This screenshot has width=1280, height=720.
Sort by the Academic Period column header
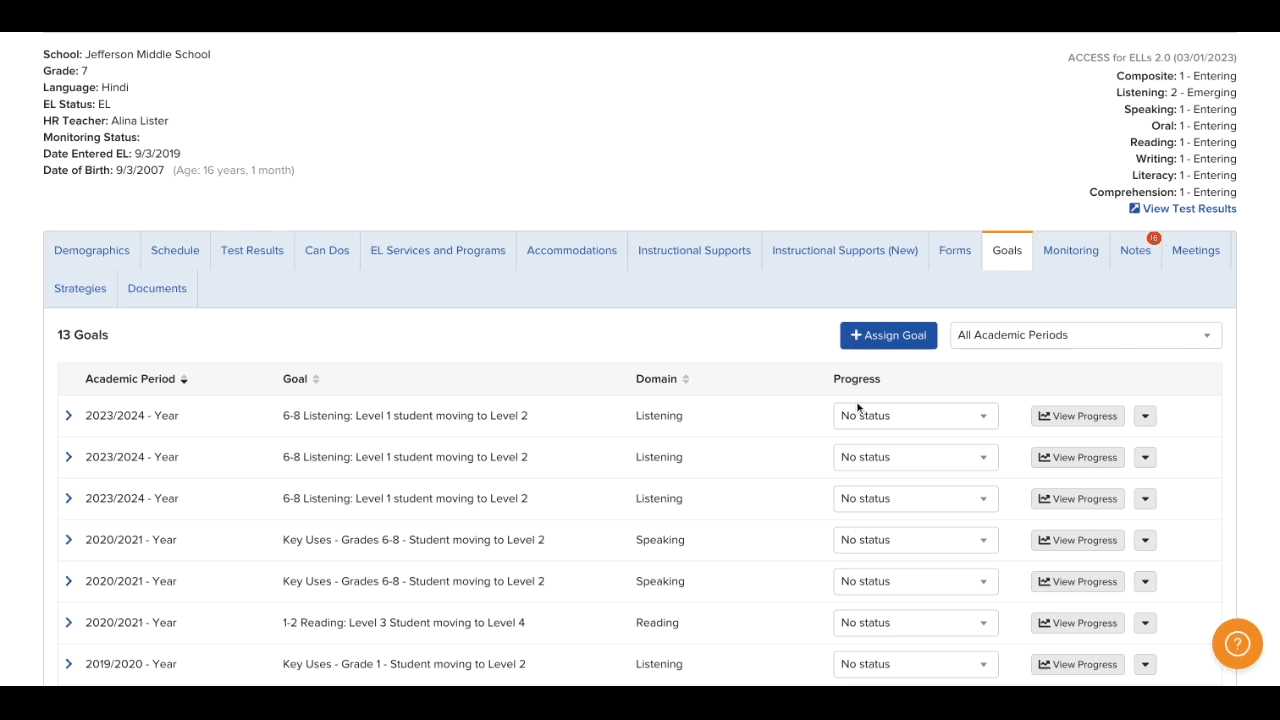pyautogui.click(x=136, y=379)
